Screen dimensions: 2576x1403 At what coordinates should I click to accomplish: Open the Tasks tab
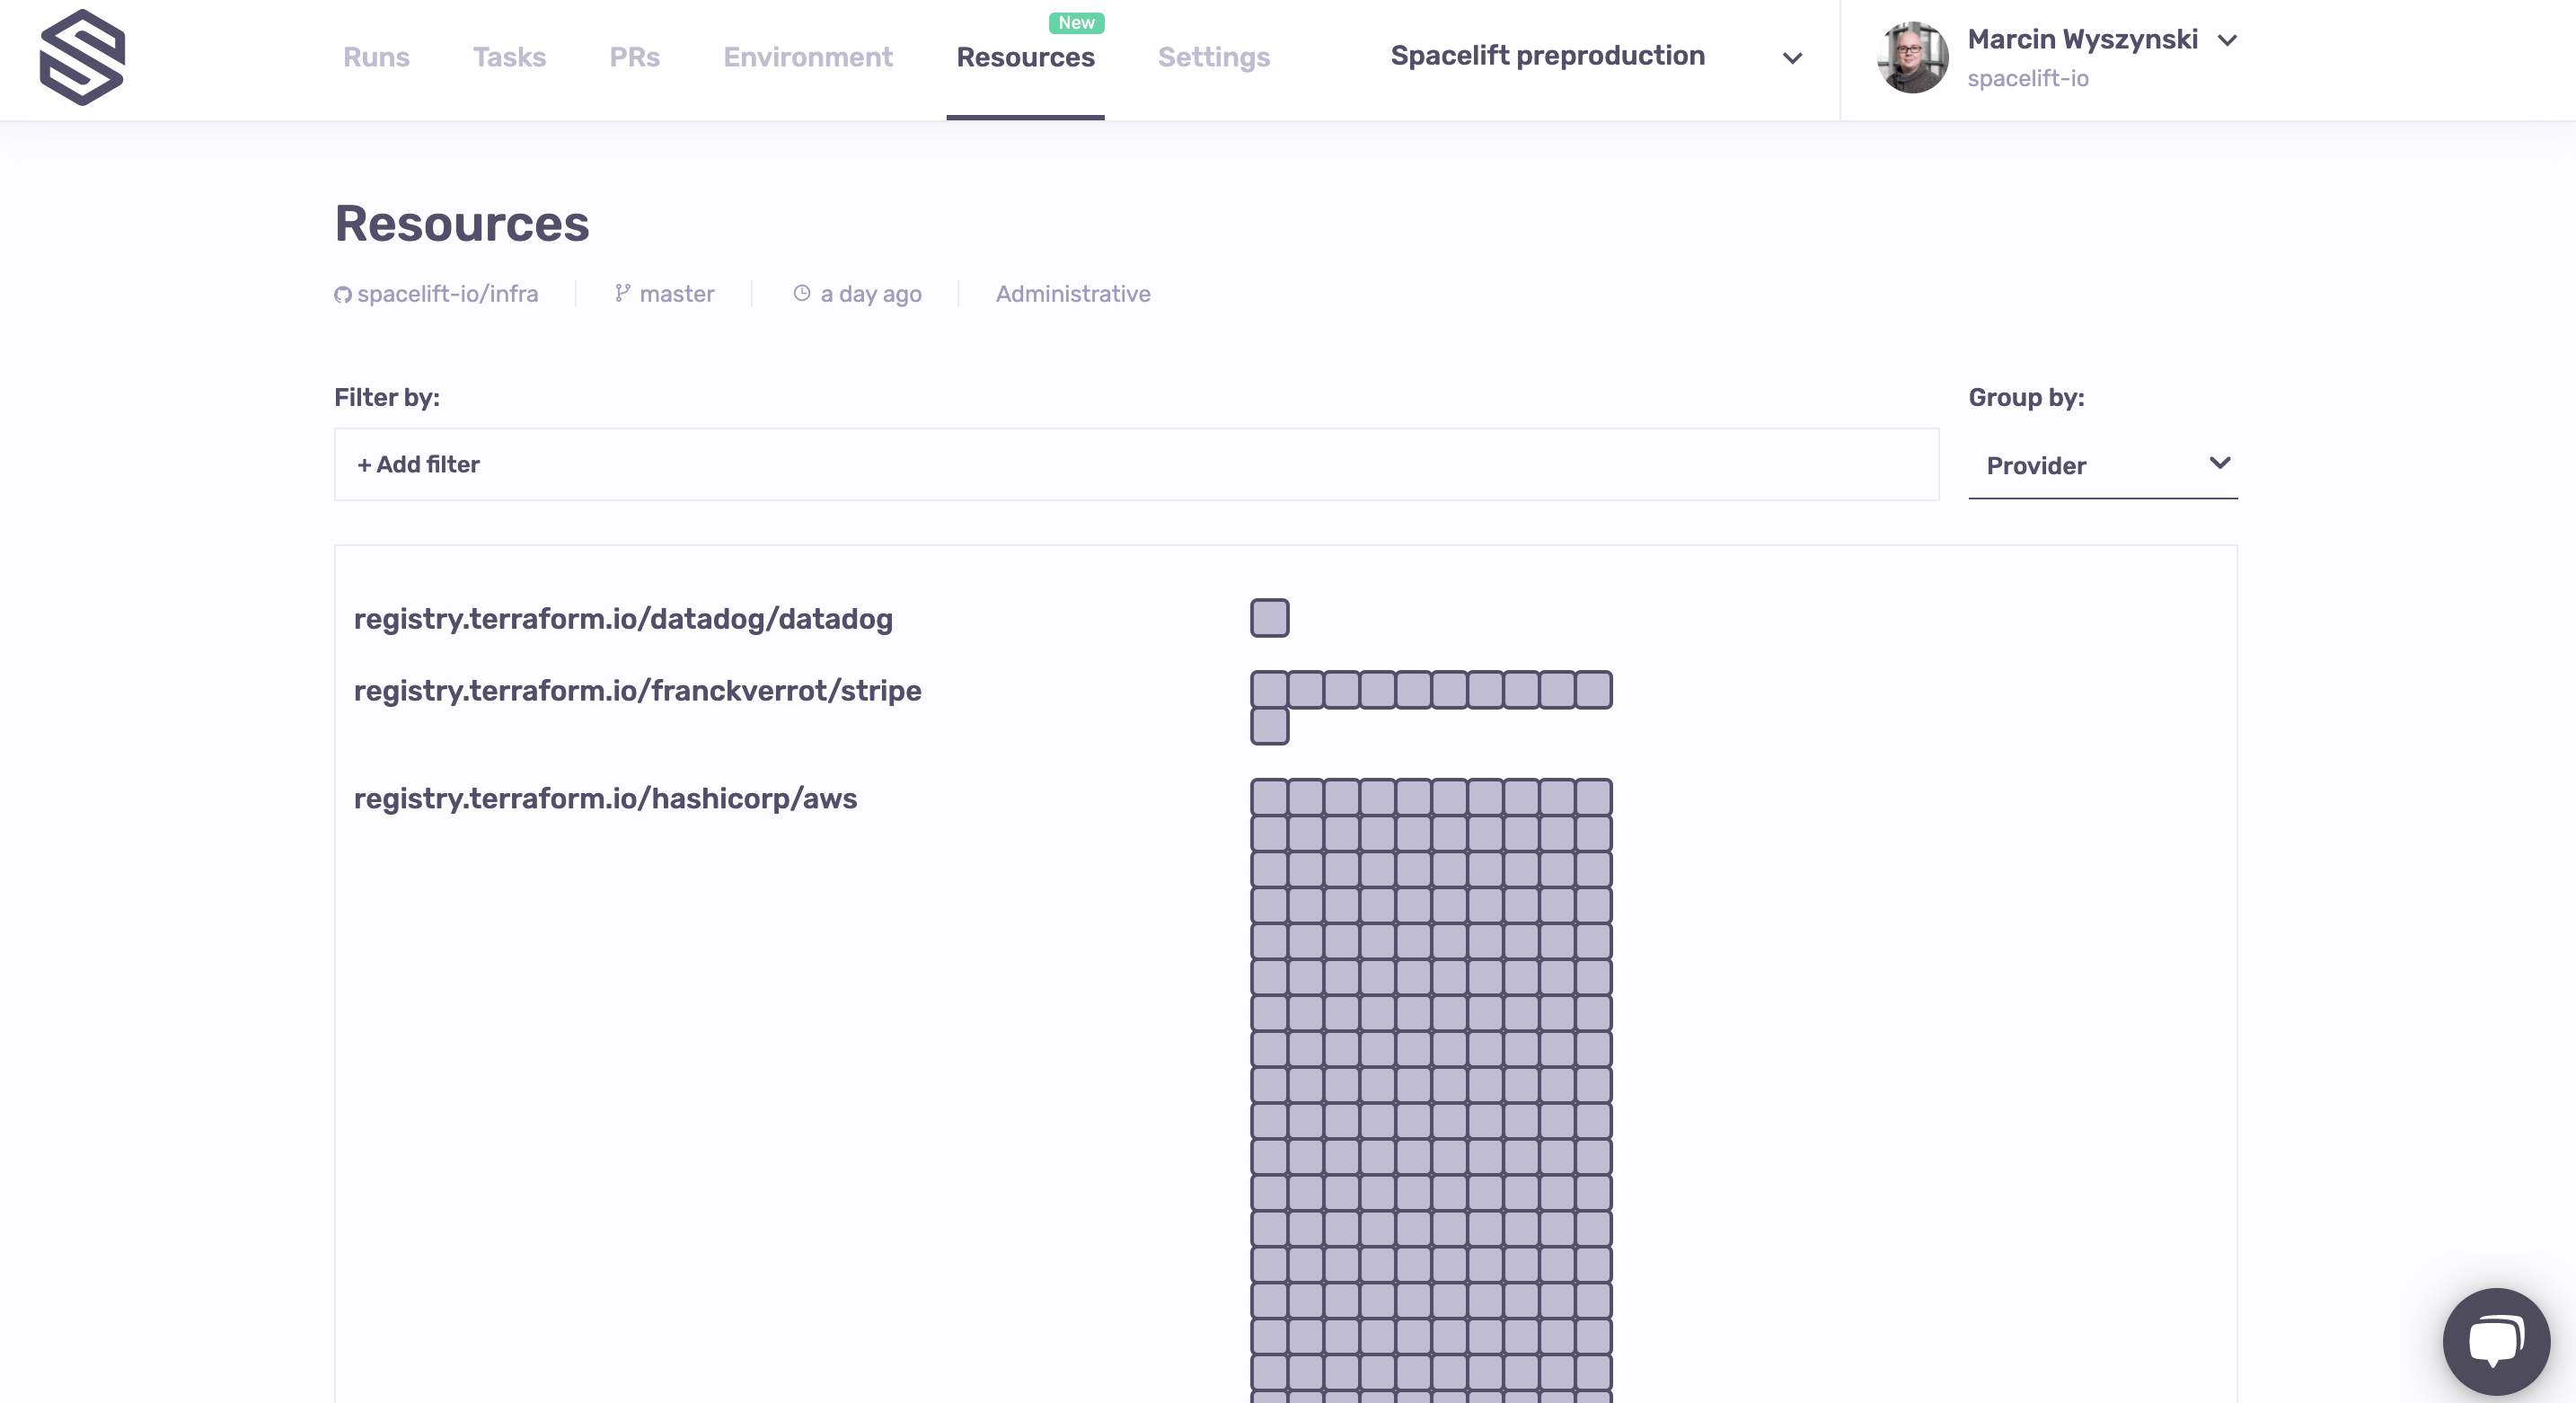coord(509,57)
